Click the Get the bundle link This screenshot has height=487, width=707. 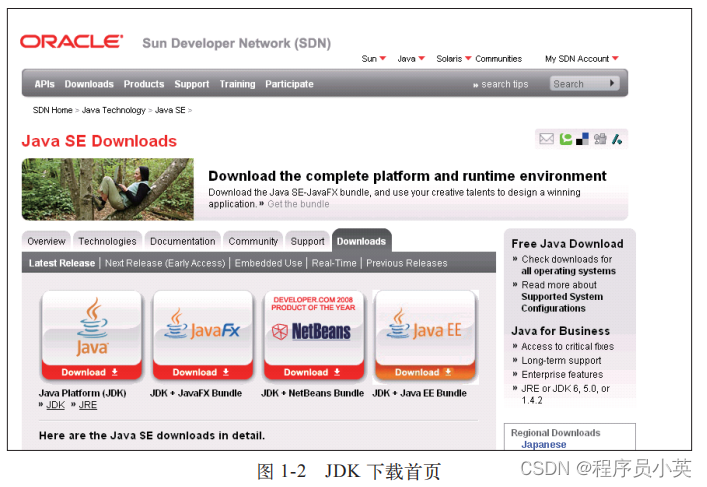[x=298, y=204]
